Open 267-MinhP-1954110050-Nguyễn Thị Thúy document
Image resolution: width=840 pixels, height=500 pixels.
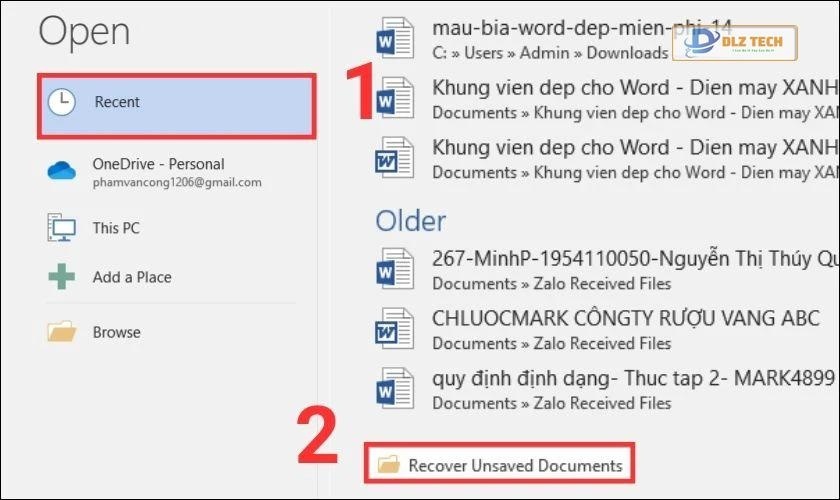[635, 259]
